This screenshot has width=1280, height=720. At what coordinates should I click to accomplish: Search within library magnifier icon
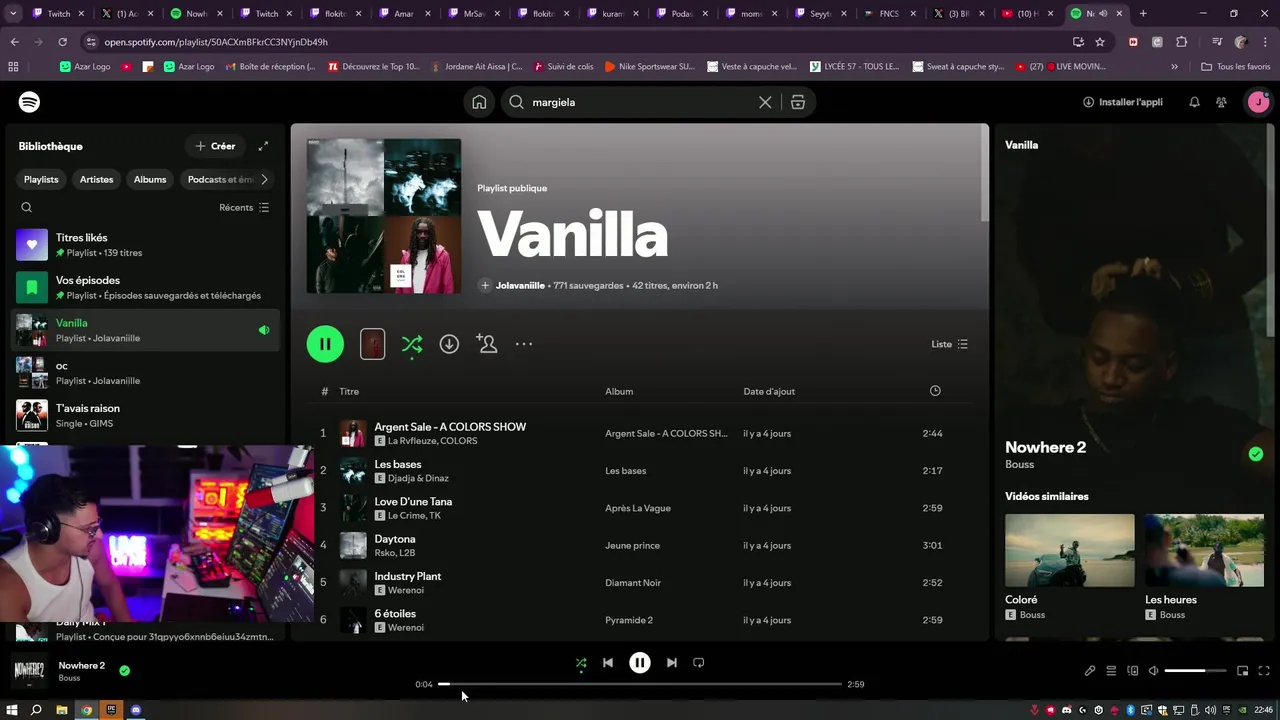(27, 207)
